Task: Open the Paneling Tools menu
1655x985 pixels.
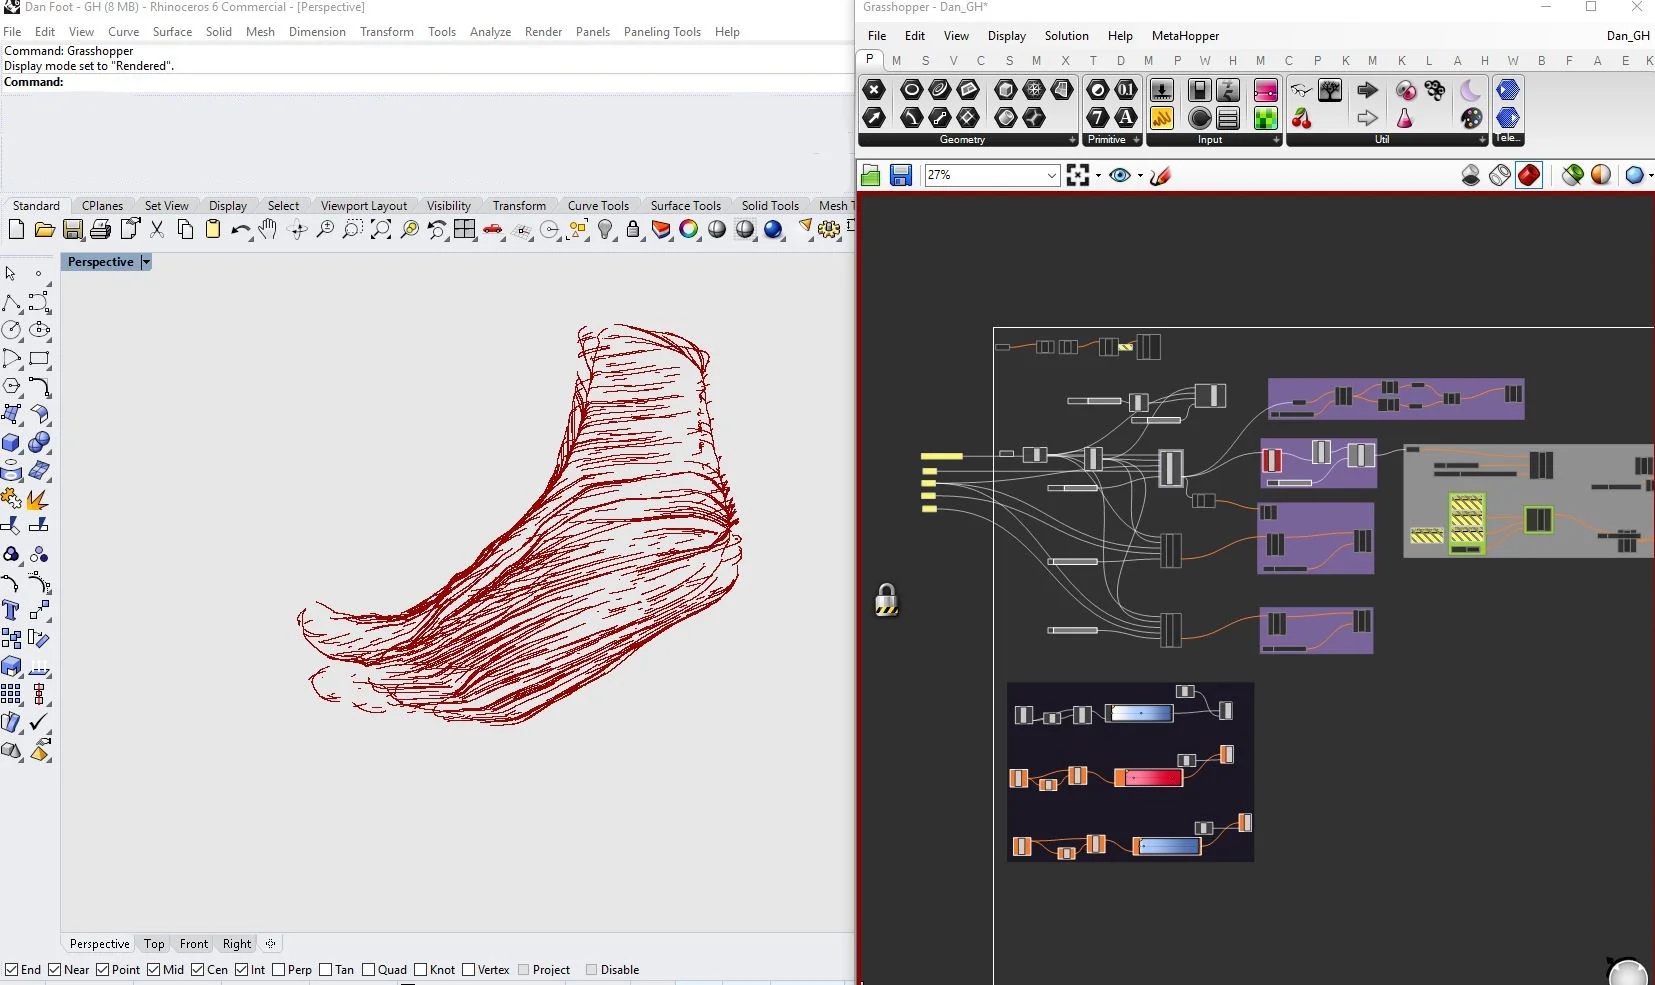Action: 662,32
